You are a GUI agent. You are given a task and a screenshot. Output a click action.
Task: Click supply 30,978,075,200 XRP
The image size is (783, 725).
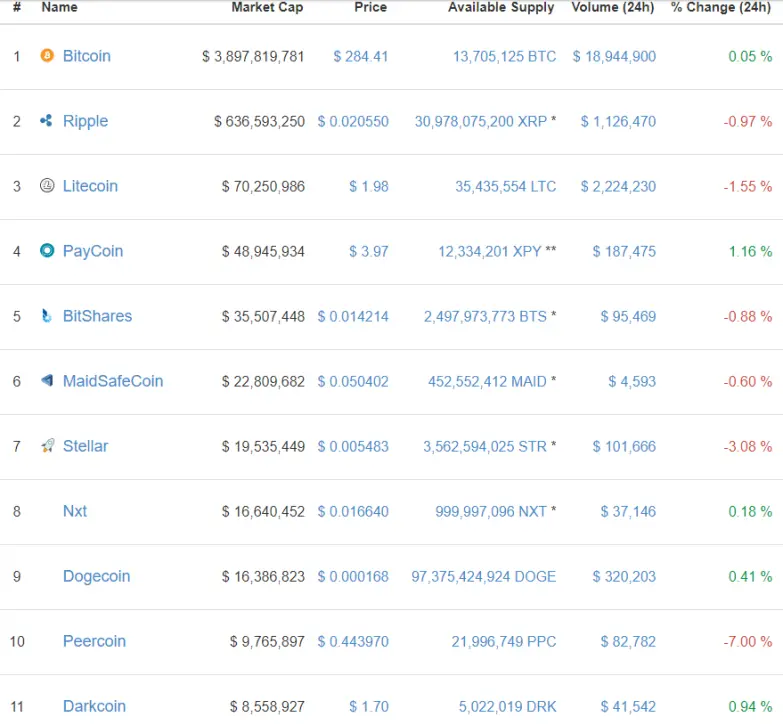(x=481, y=121)
